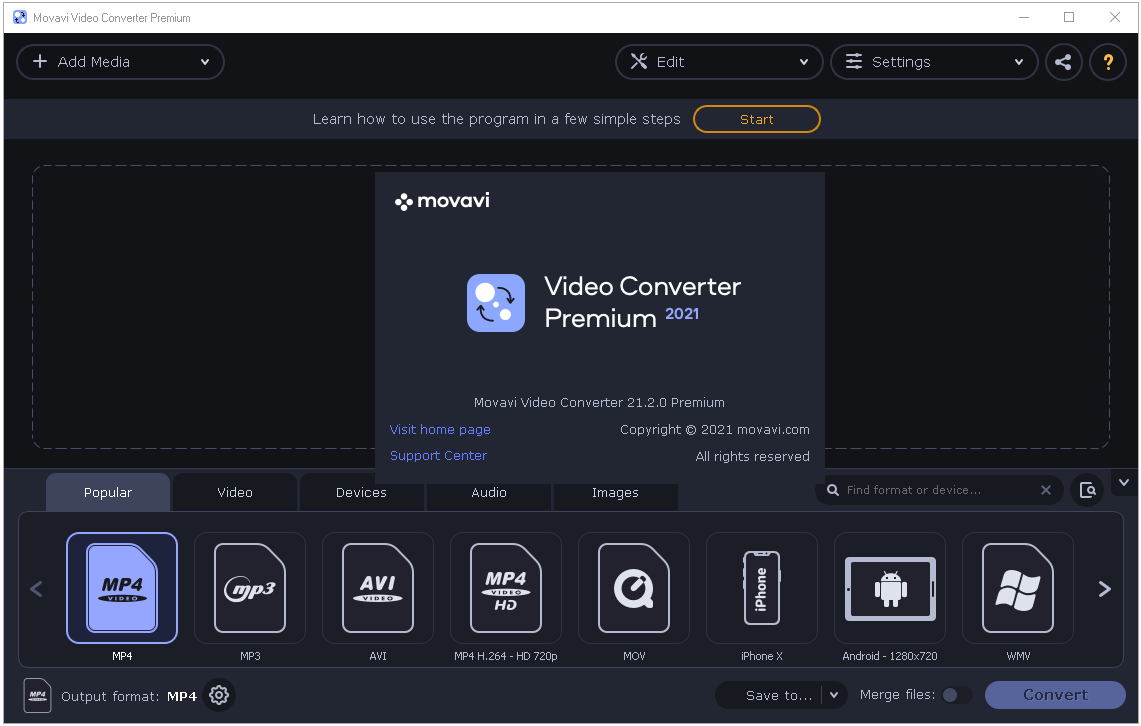Switch to the Devices tab
1141x726 pixels.
coord(361,492)
